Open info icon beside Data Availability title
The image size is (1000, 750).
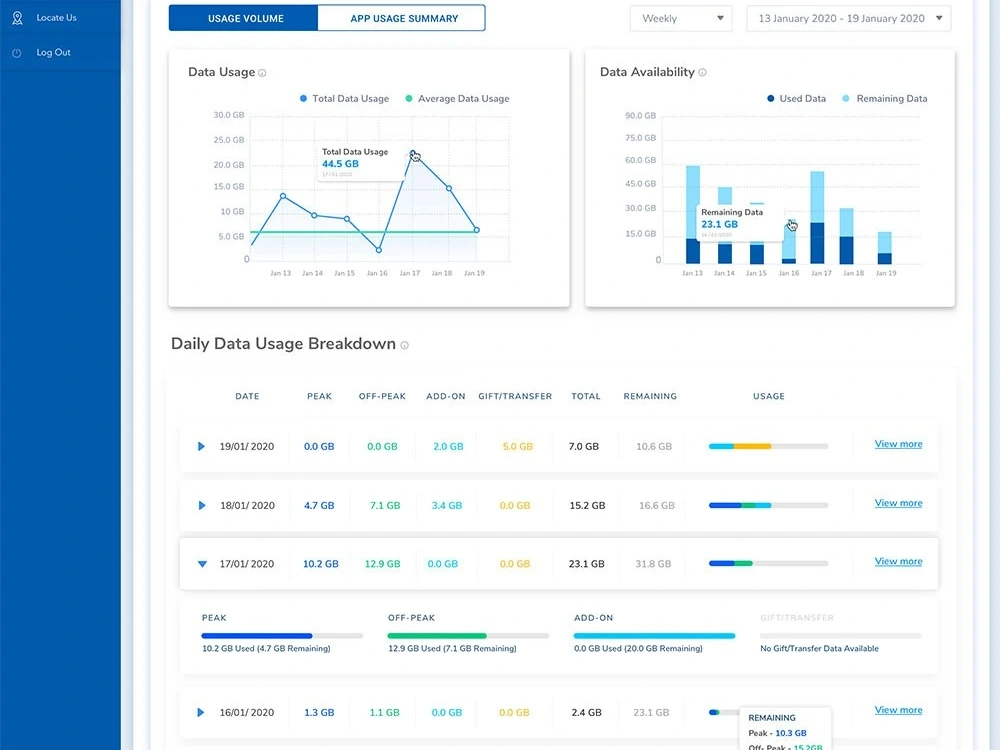click(702, 73)
